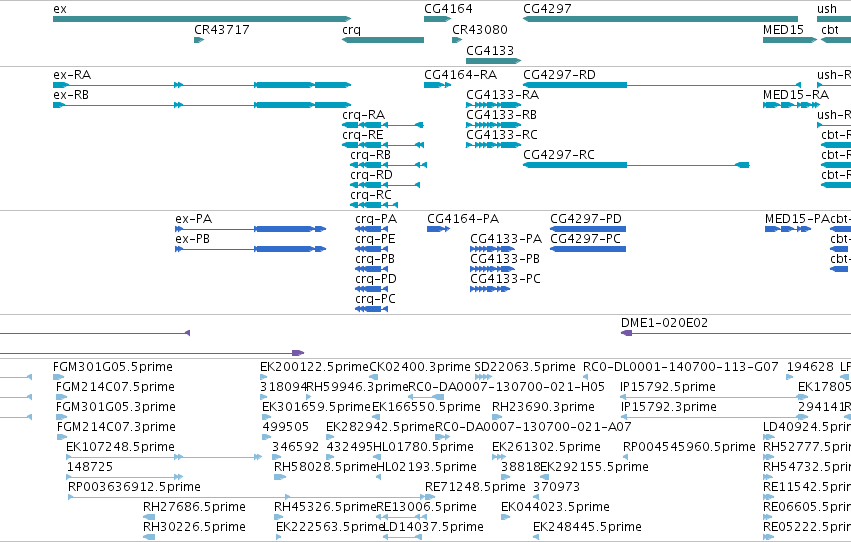Select the ex gene bar
Screen dimensions: 851x542
pyautogui.click(x=202, y=19)
